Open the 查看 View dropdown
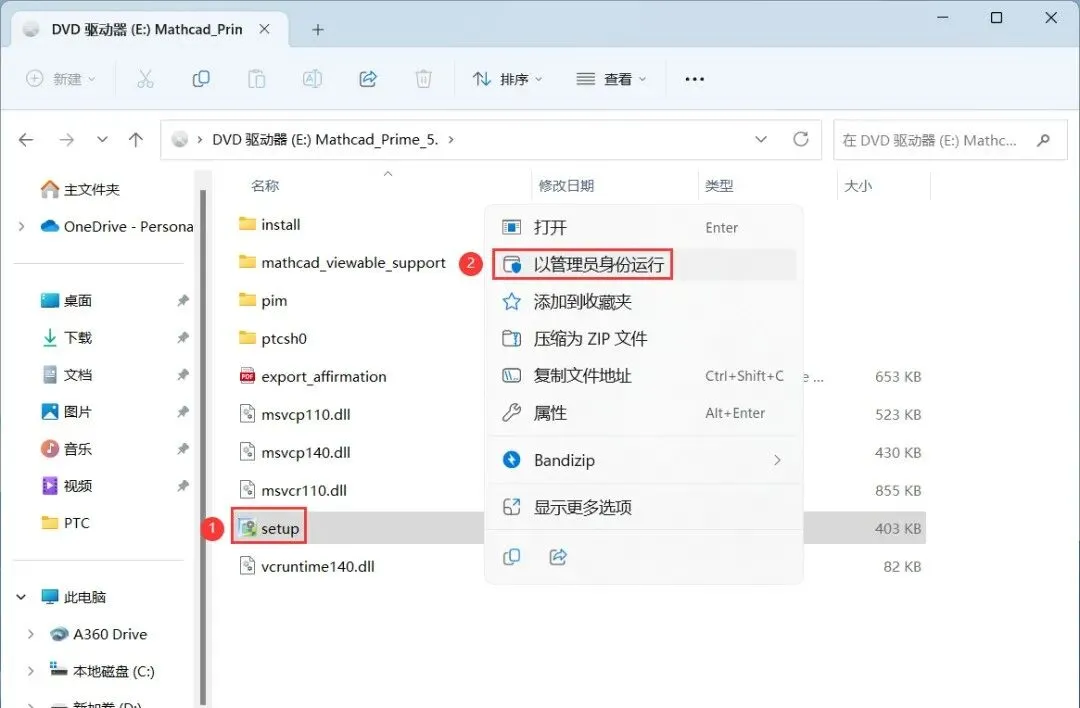The image size is (1080, 708). pyautogui.click(x=612, y=79)
